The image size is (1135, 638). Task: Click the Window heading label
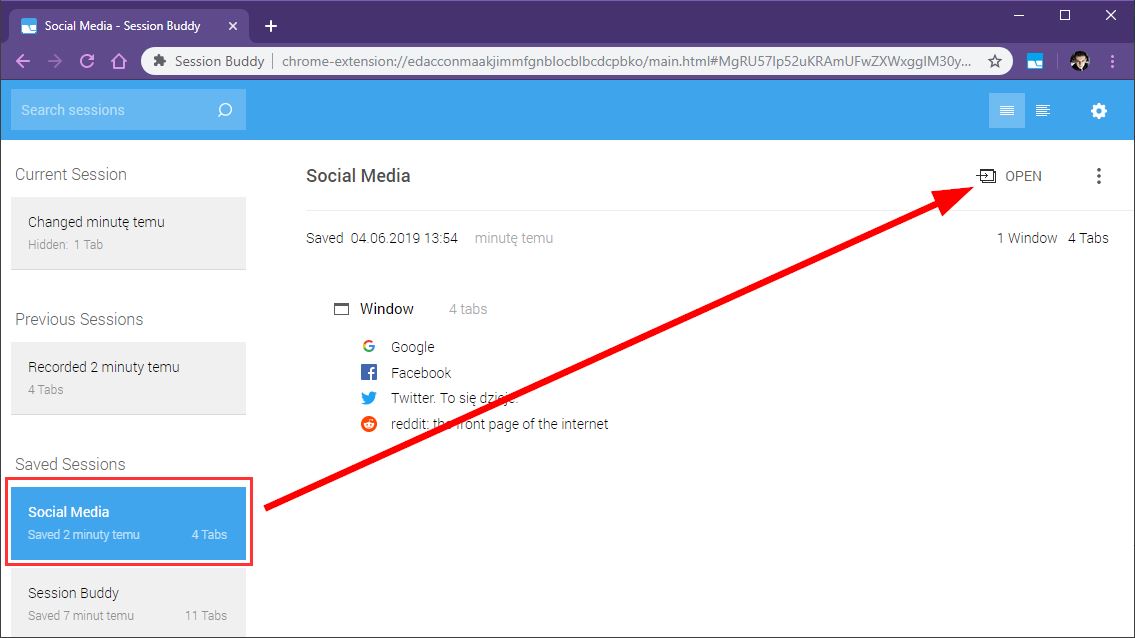[x=387, y=309]
